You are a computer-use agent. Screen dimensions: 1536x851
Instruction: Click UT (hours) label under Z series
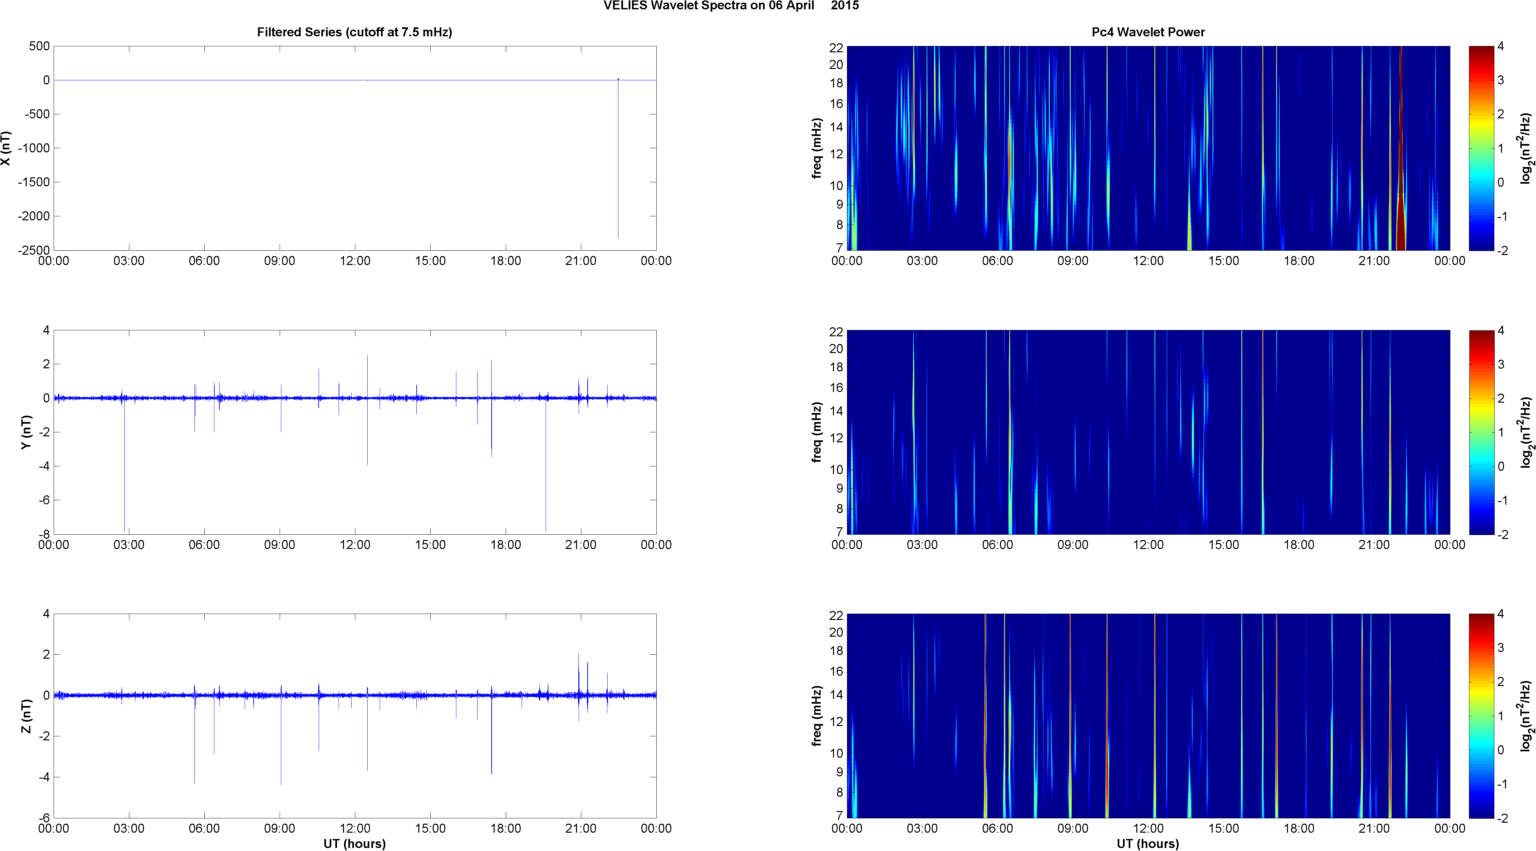click(354, 844)
